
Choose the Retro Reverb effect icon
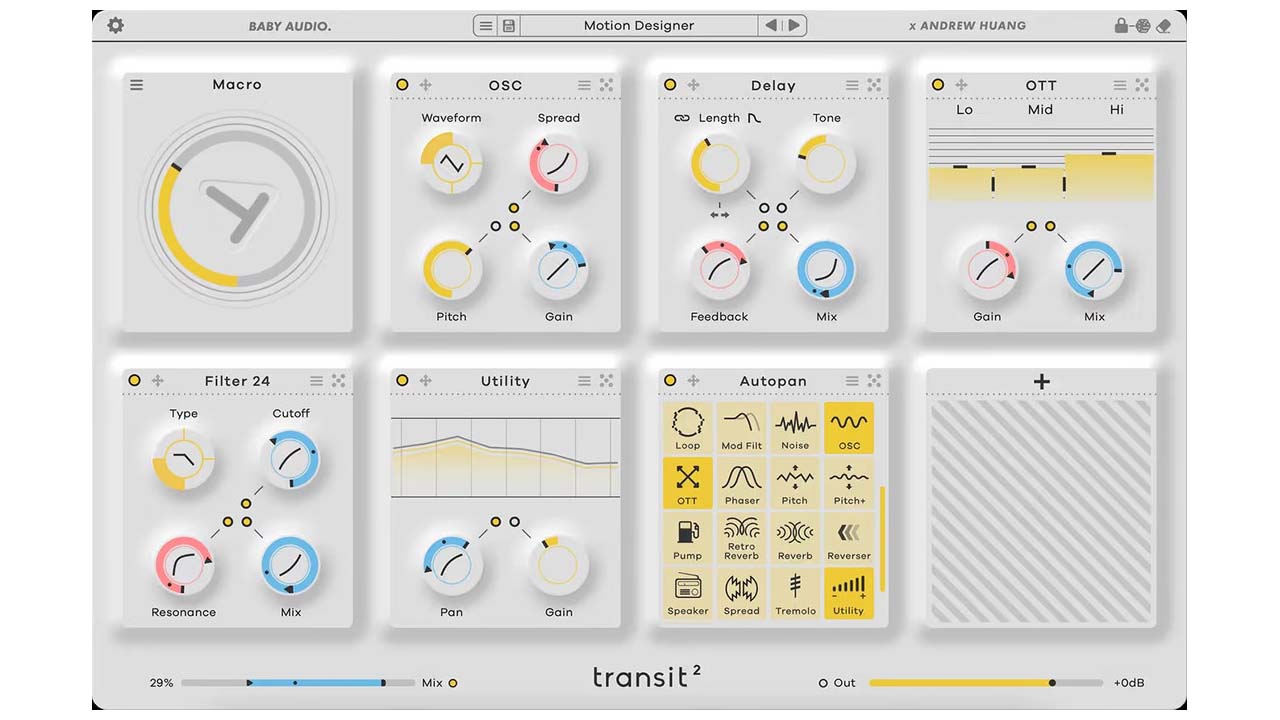[741, 538]
